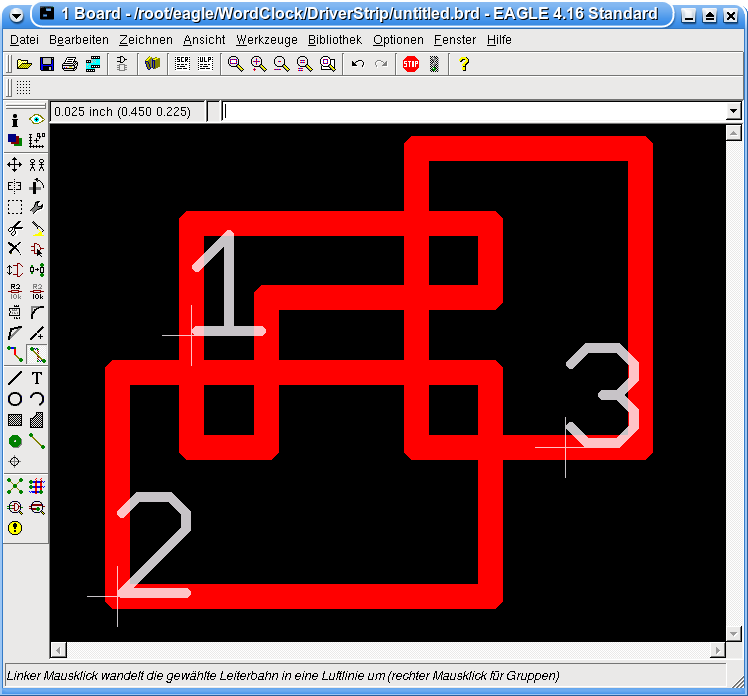Select the Polygon tool
The image size is (748, 696).
37,420
